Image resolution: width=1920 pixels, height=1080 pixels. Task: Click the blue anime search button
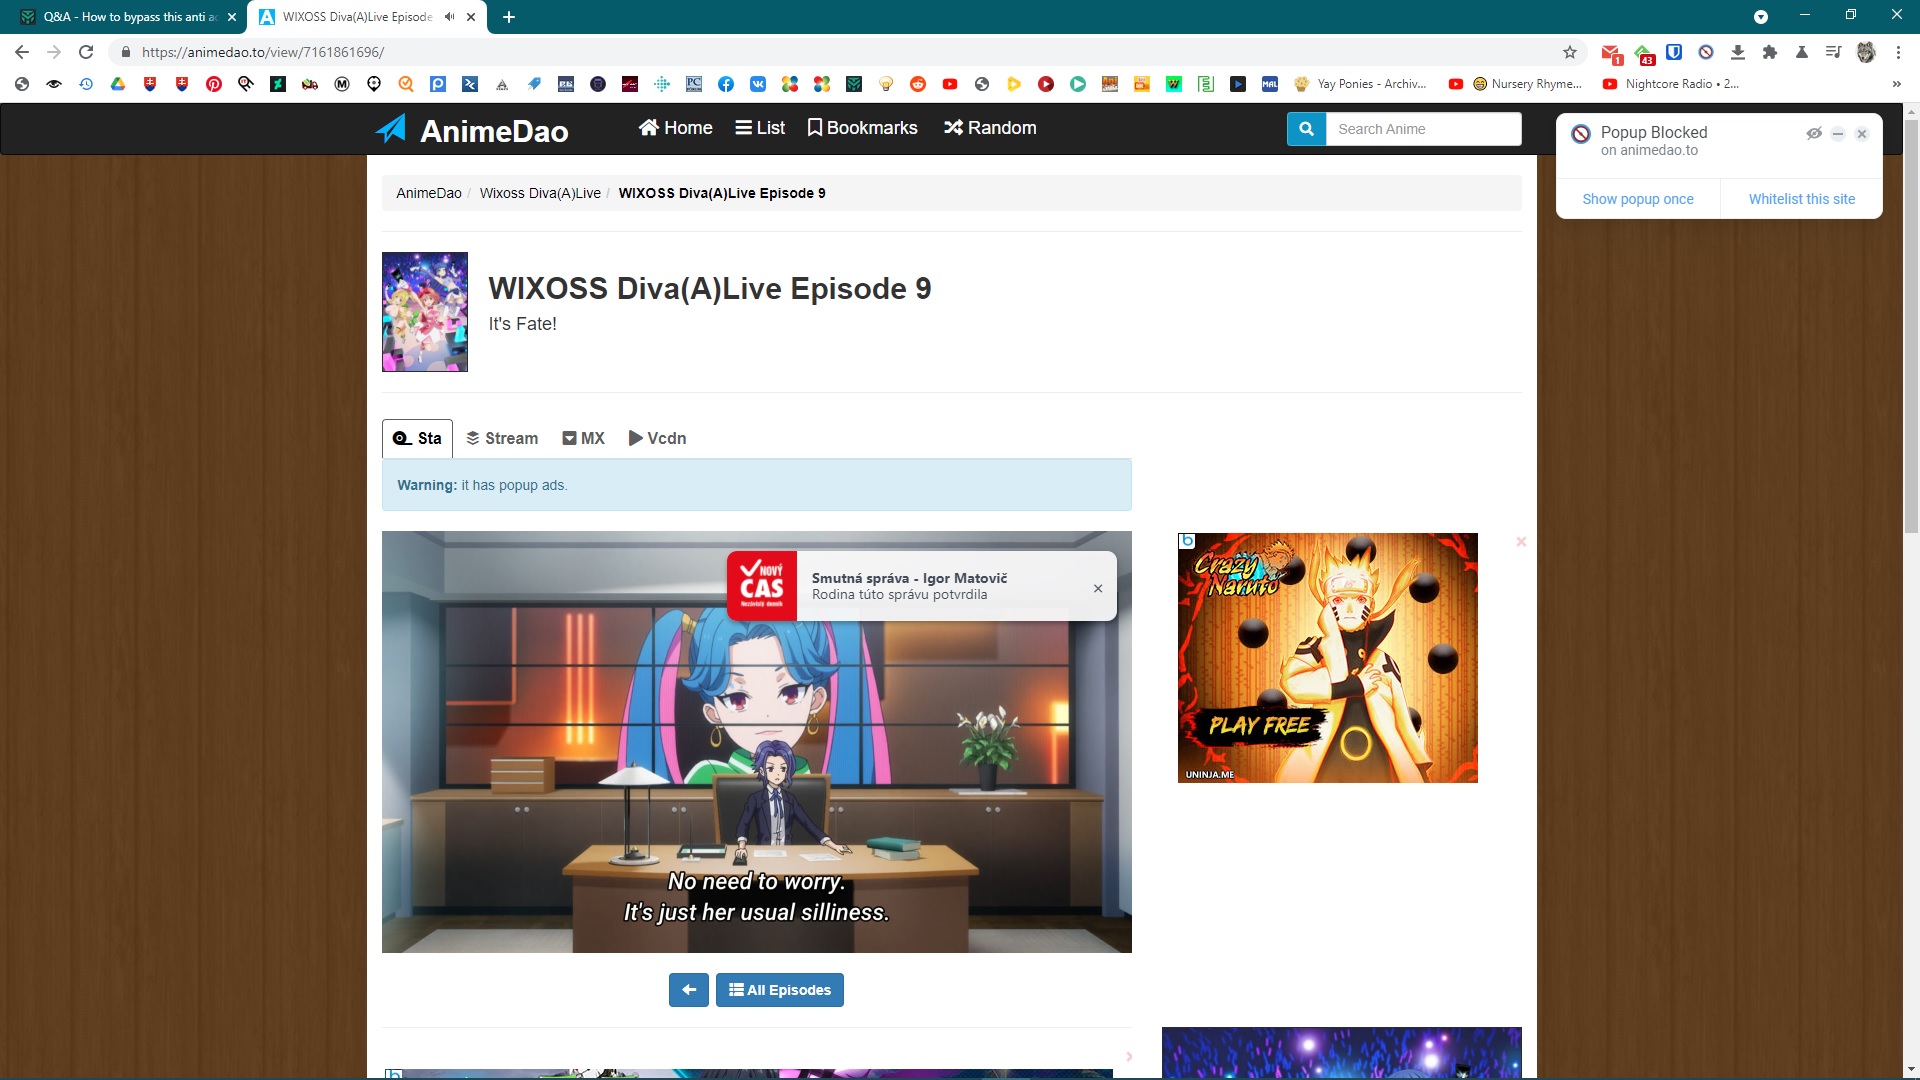(x=1306, y=129)
